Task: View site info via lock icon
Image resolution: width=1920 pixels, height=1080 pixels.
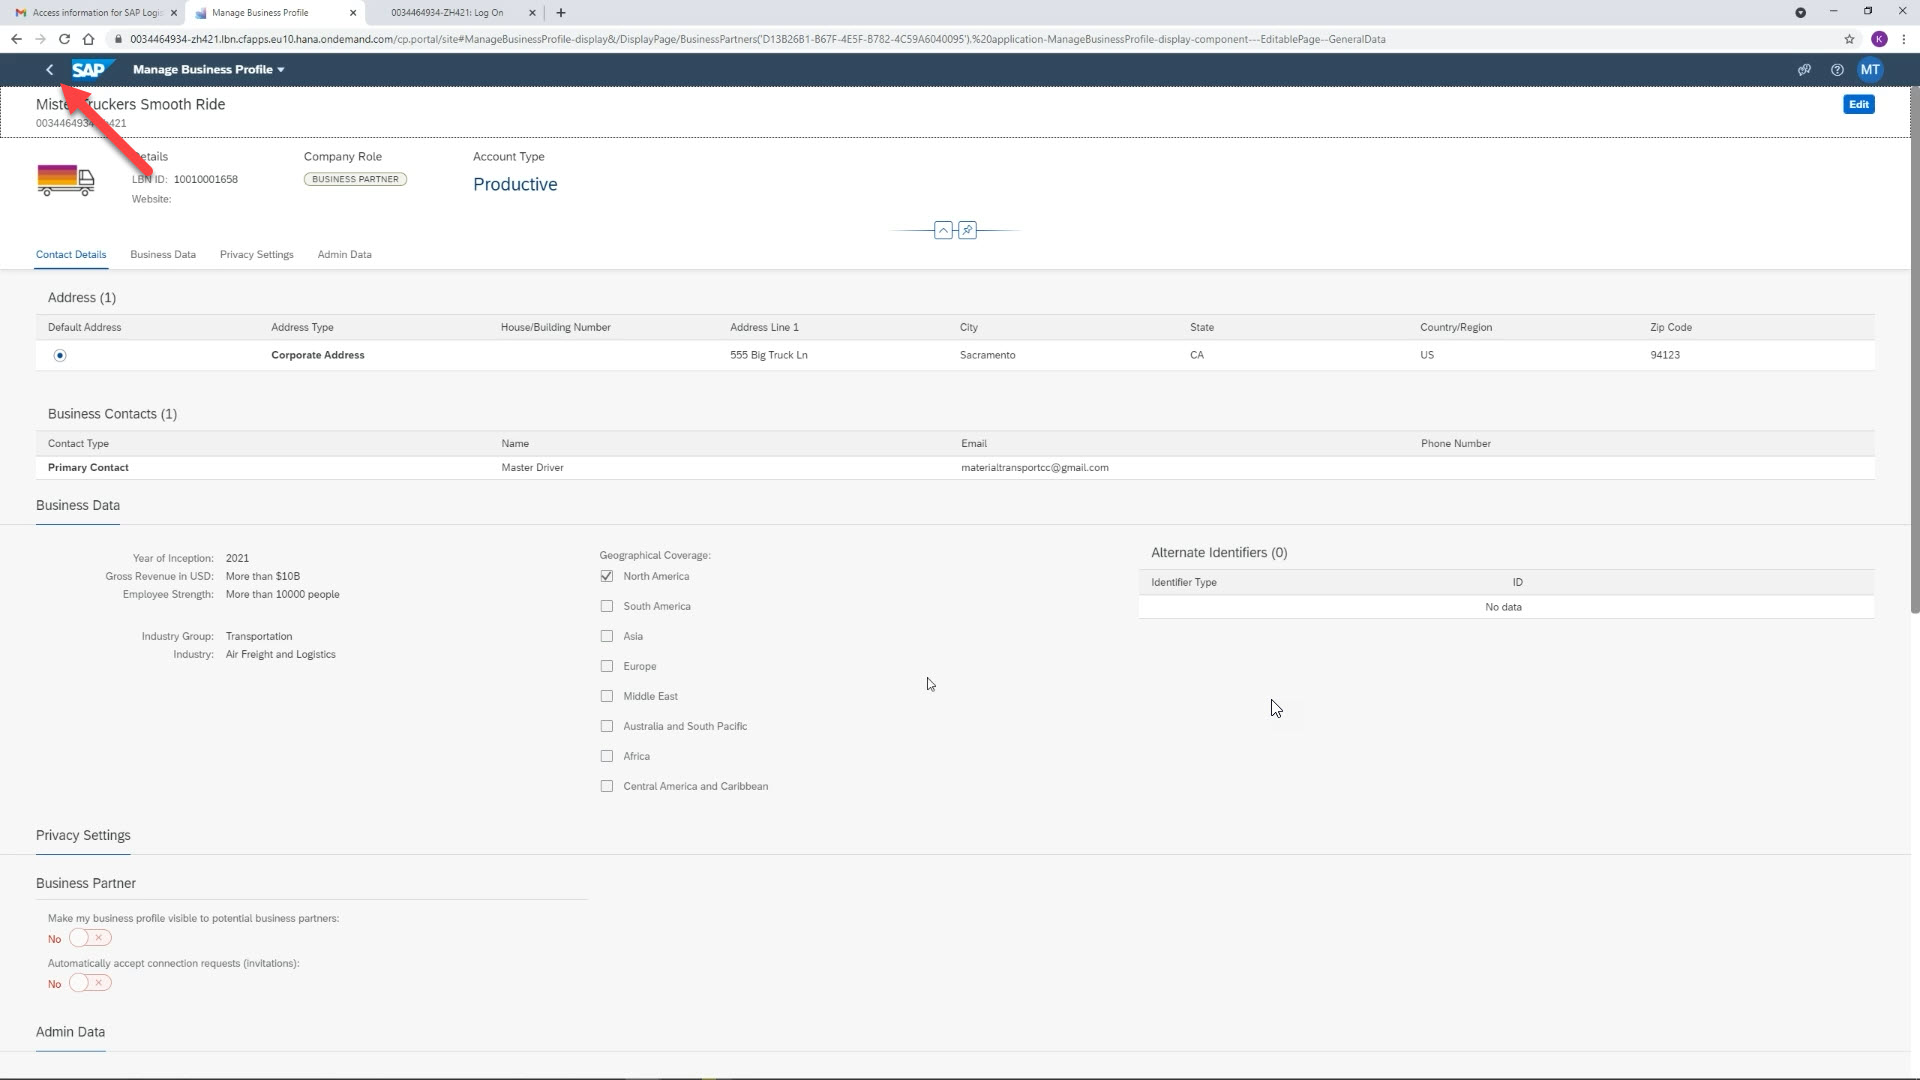Action: point(118,39)
